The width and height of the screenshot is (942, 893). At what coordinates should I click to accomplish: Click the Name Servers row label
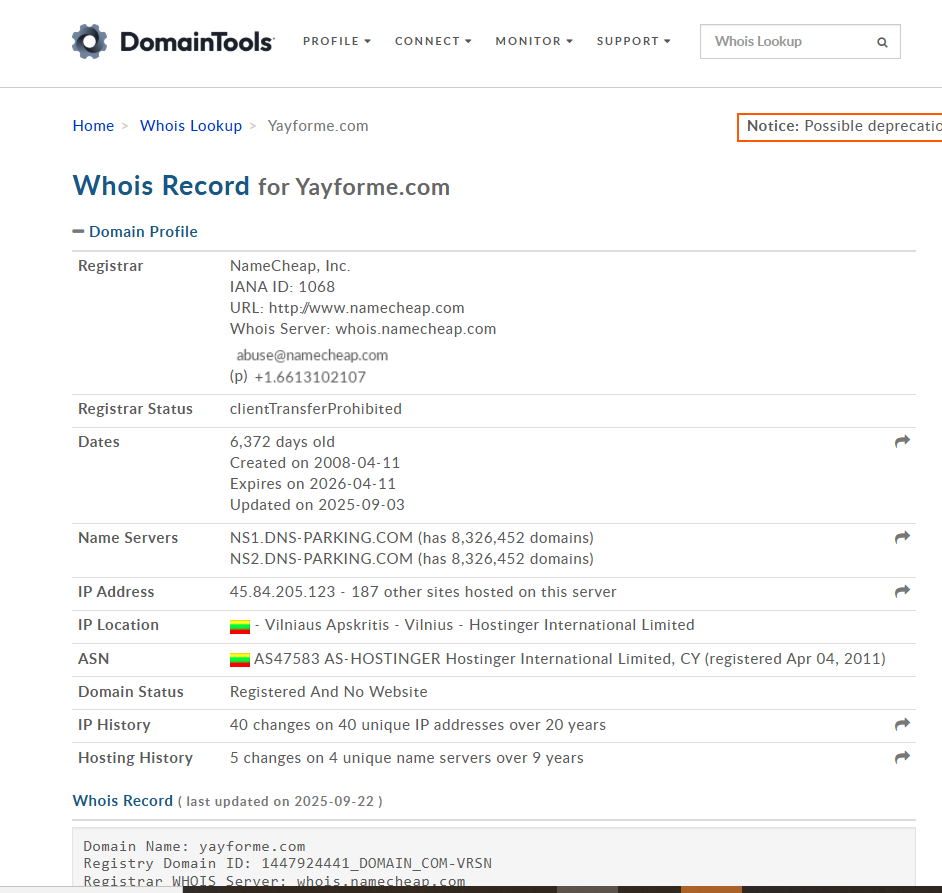tap(128, 538)
